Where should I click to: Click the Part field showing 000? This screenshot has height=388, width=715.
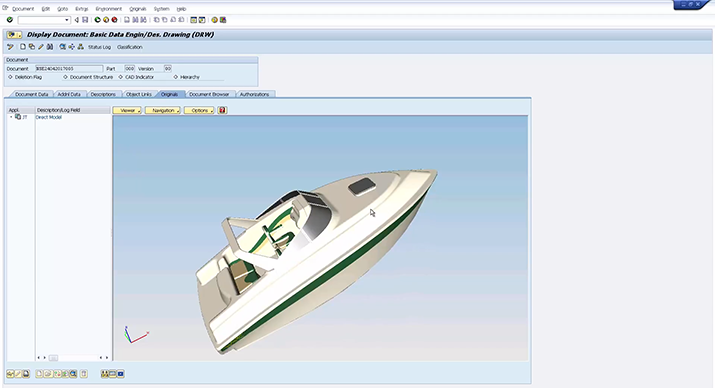pos(130,68)
